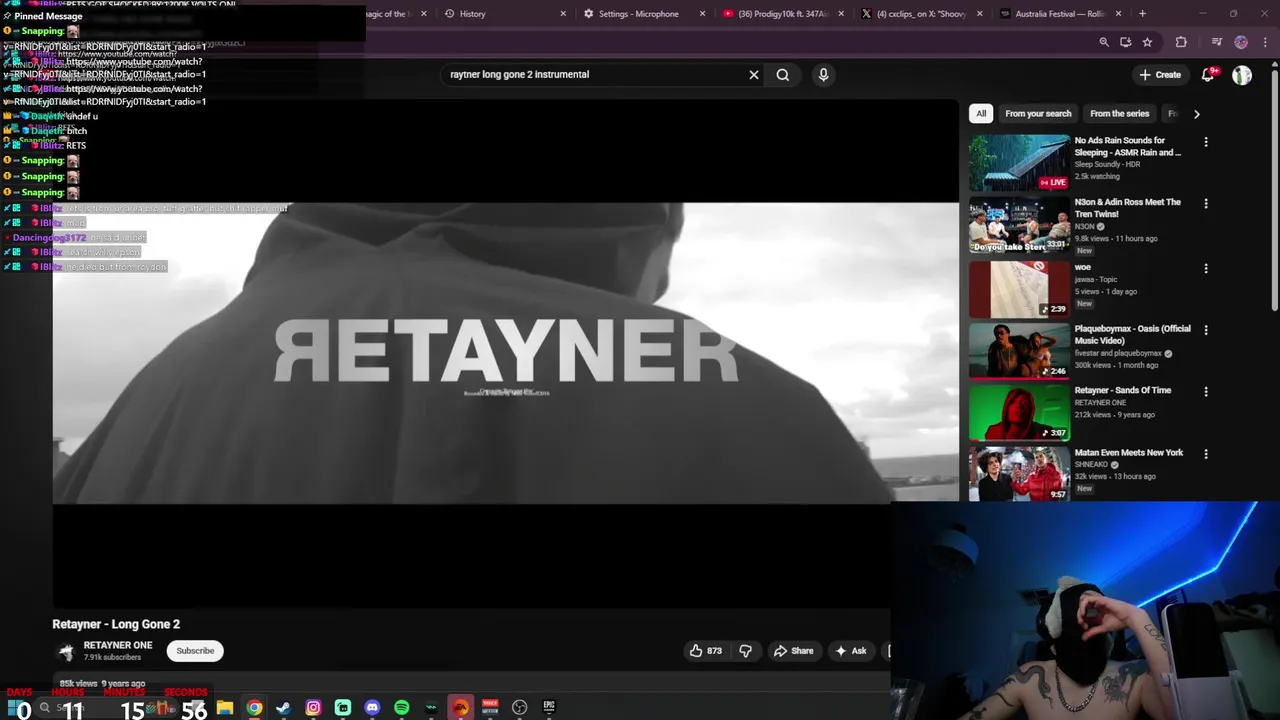Start voice search with the microphone icon
Screen dimensions: 1280x720
(823, 74)
